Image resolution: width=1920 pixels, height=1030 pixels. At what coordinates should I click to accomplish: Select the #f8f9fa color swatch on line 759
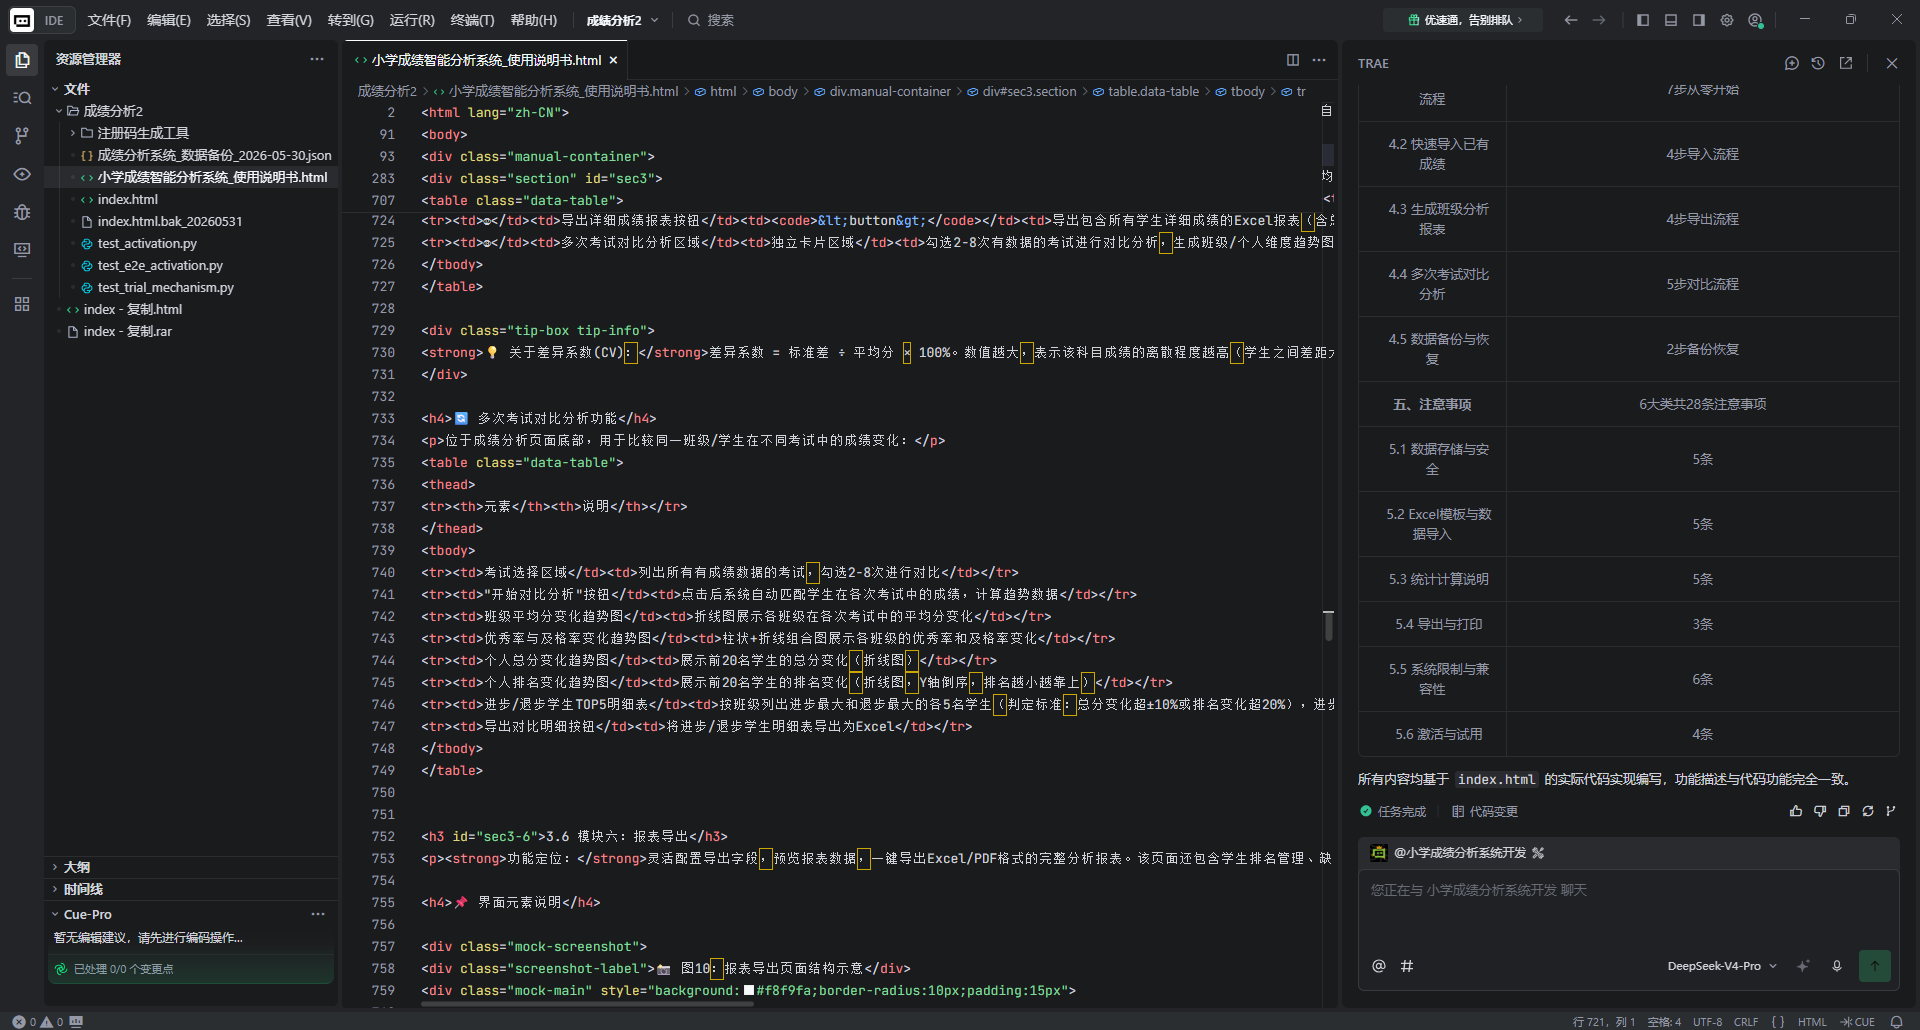point(749,990)
